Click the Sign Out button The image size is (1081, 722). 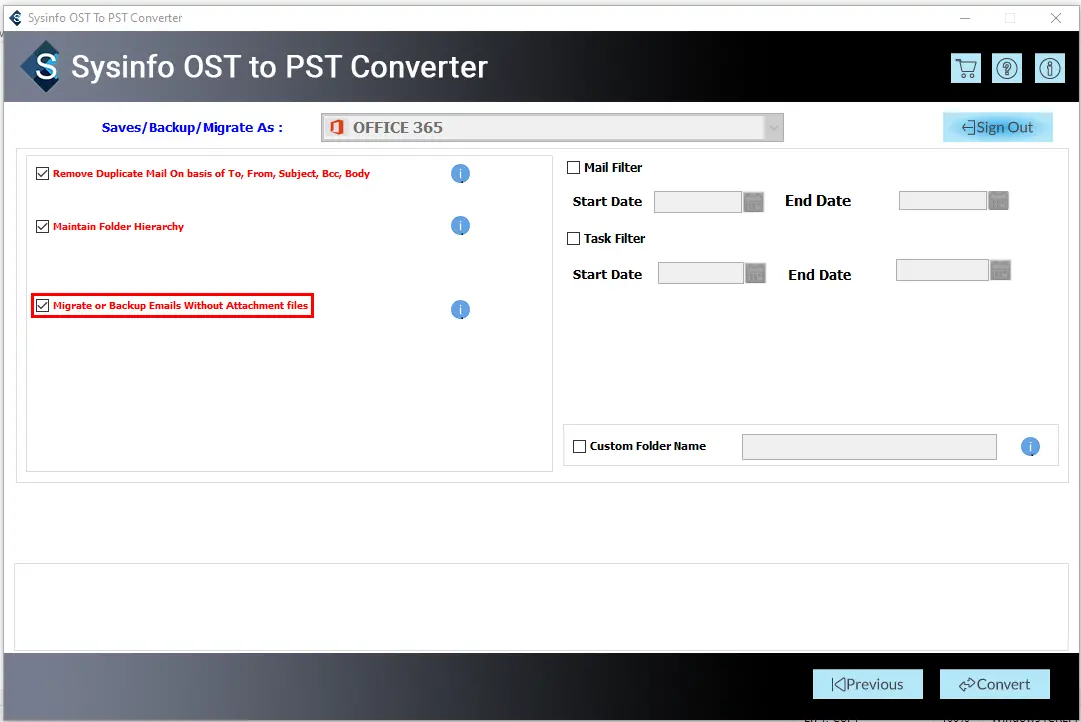click(x=998, y=128)
